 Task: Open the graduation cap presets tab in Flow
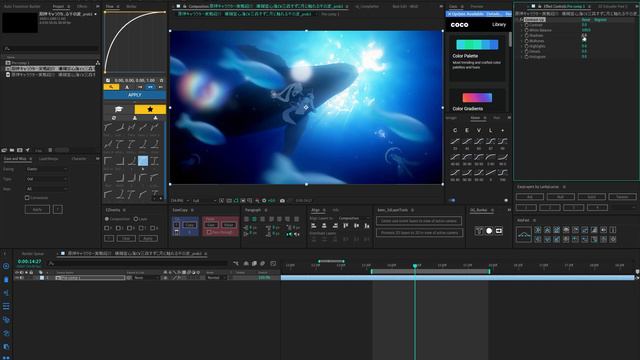coord(119,109)
